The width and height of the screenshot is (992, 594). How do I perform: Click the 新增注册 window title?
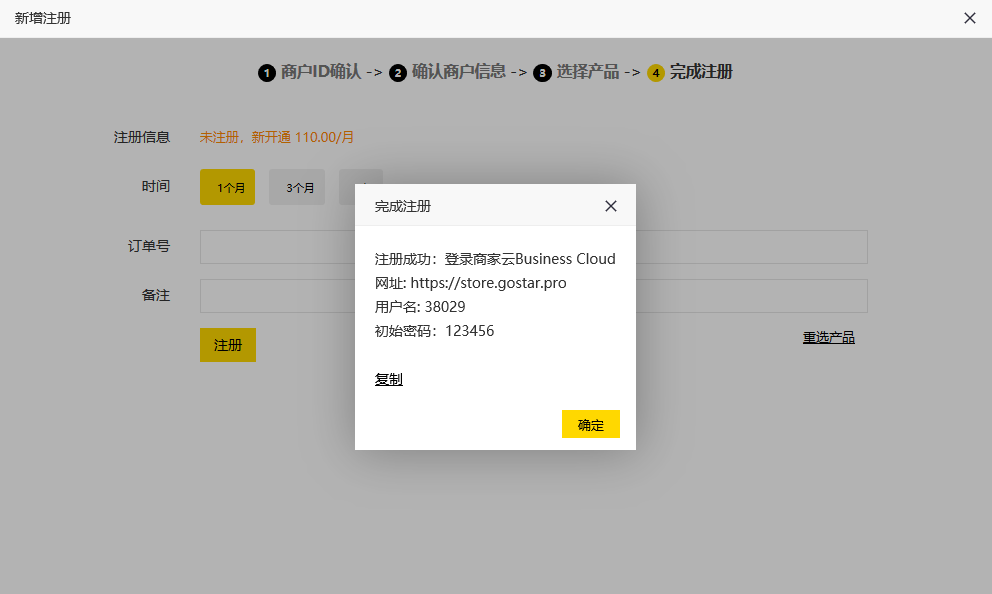pos(42,18)
